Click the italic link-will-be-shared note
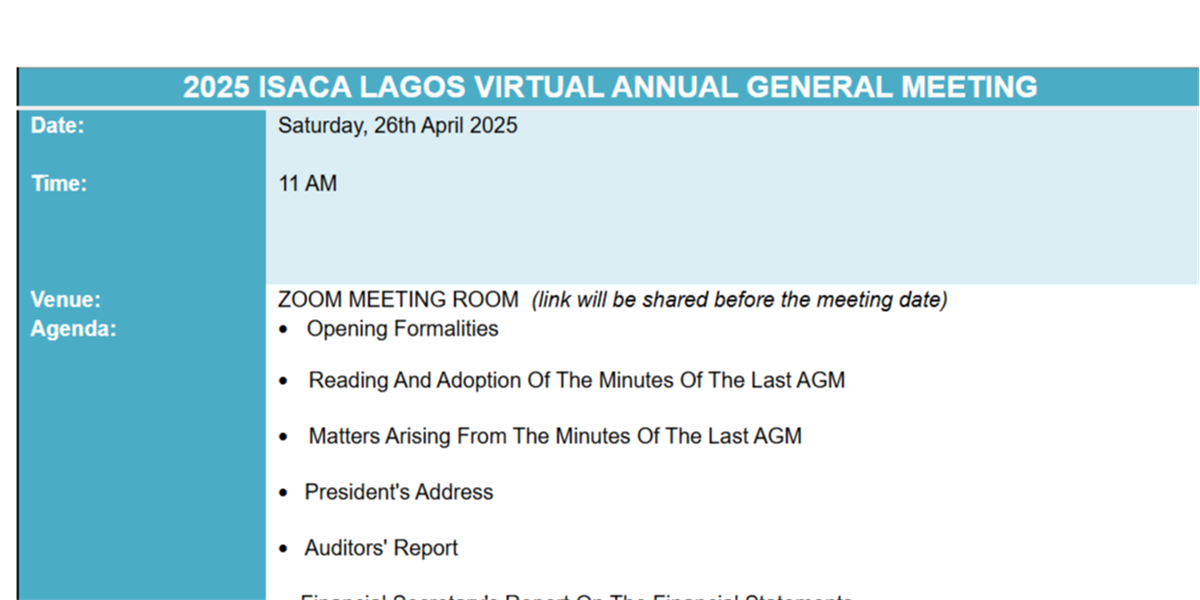 pos(739,300)
